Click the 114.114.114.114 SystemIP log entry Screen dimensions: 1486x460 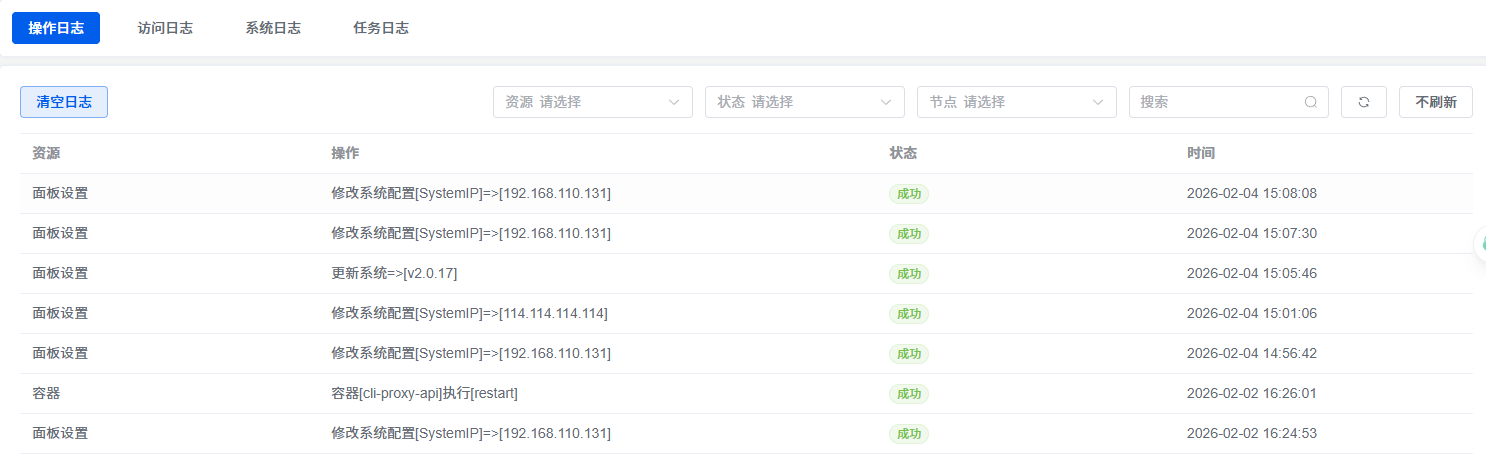click(x=469, y=314)
